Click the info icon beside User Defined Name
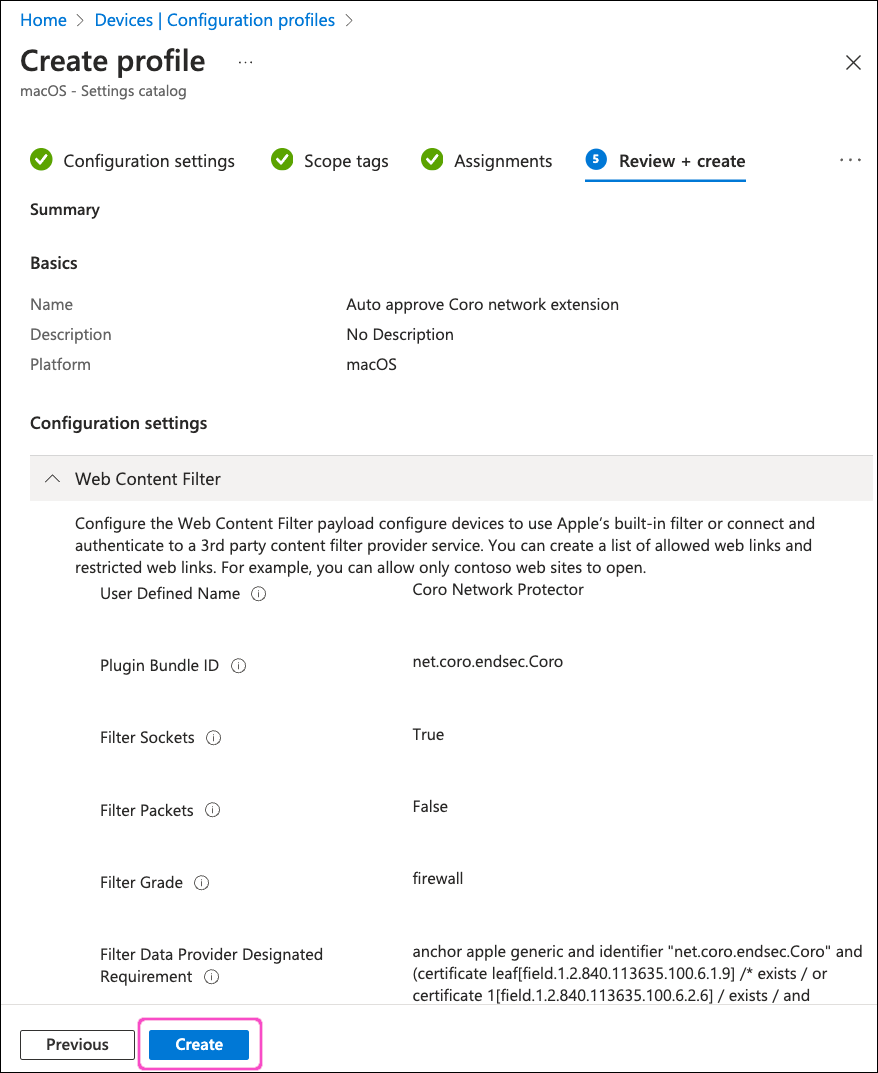This screenshot has width=878, height=1073. pyautogui.click(x=258, y=594)
